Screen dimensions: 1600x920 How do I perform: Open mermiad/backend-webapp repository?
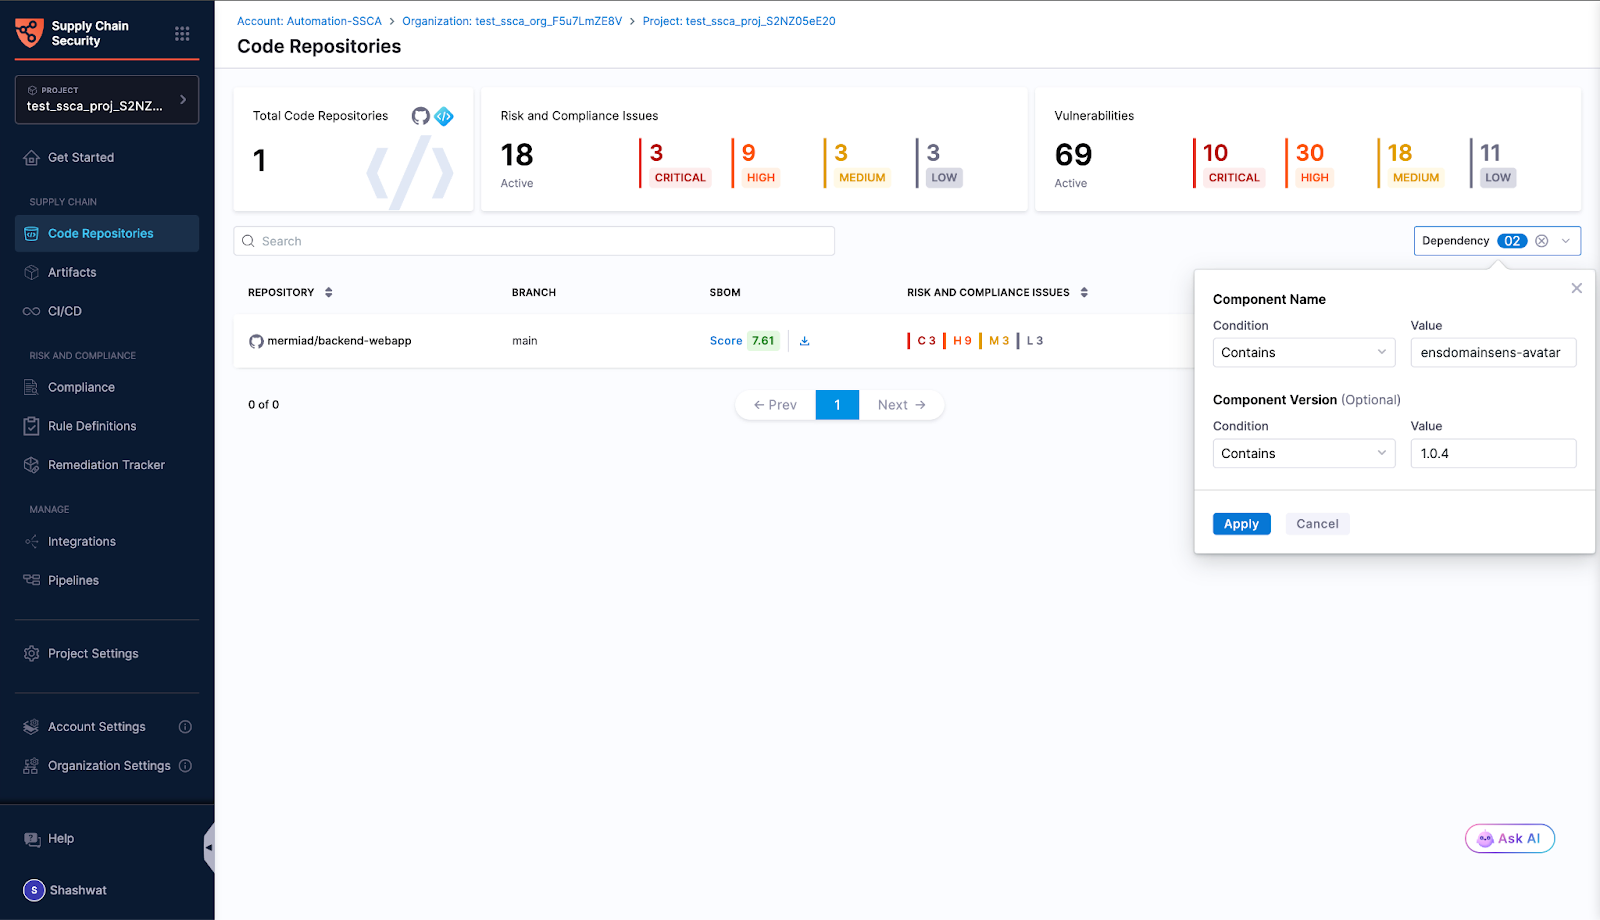[x=339, y=341]
